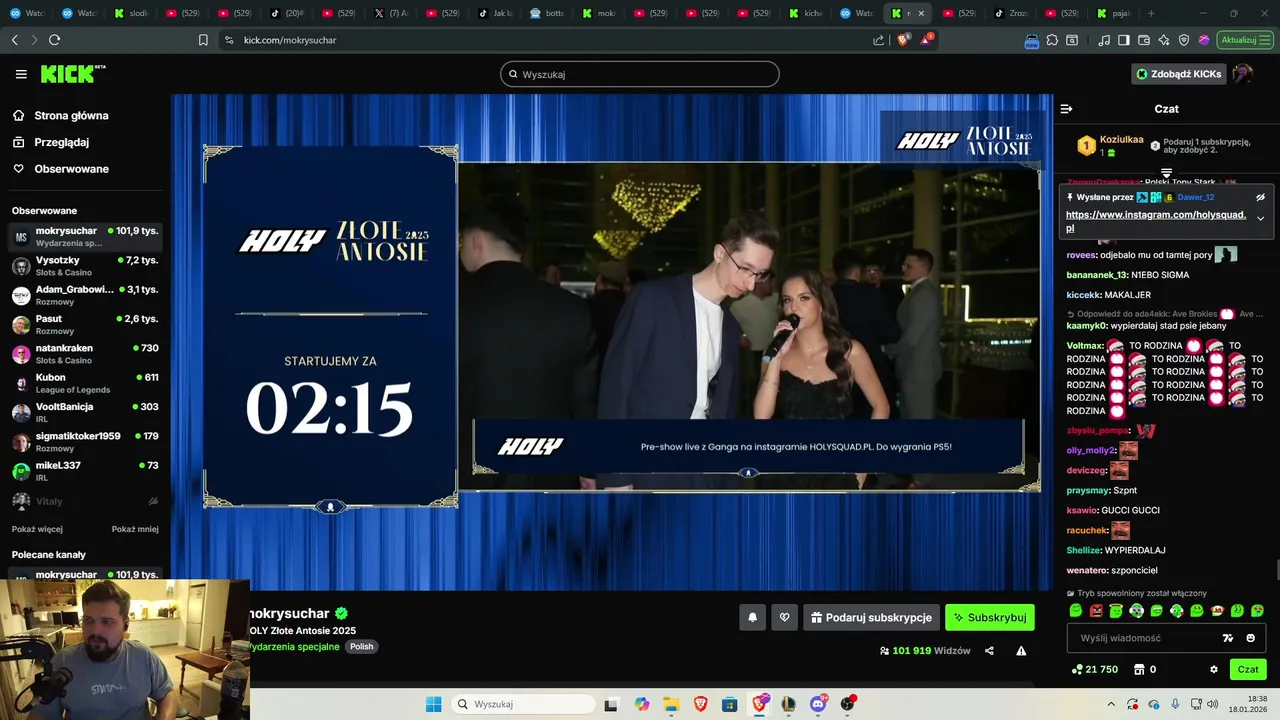This screenshot has height=720, width=1280.
Task: Send message with Czat button
Action: (1248, 669)
